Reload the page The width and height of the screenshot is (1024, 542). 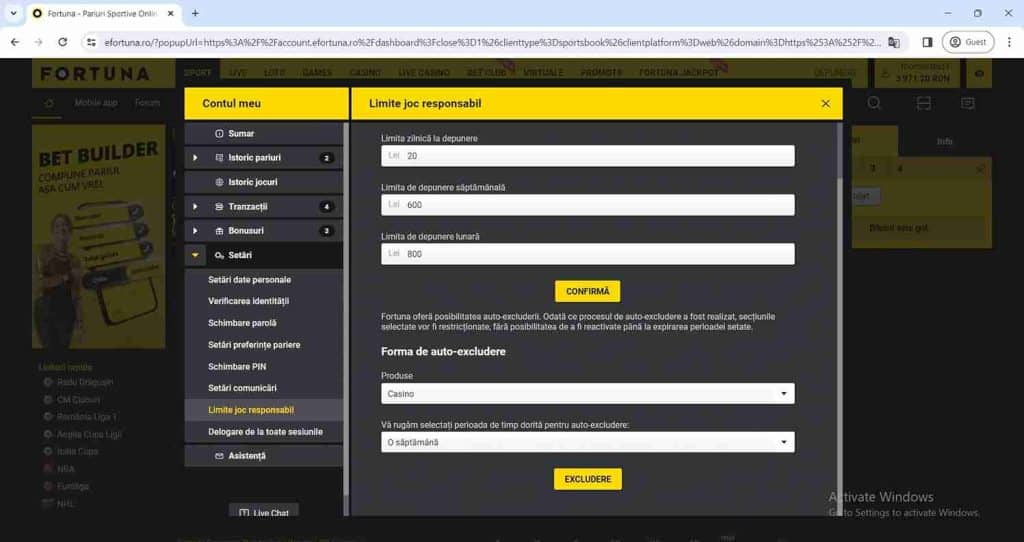pyautogui.click(x=63, y=42)
